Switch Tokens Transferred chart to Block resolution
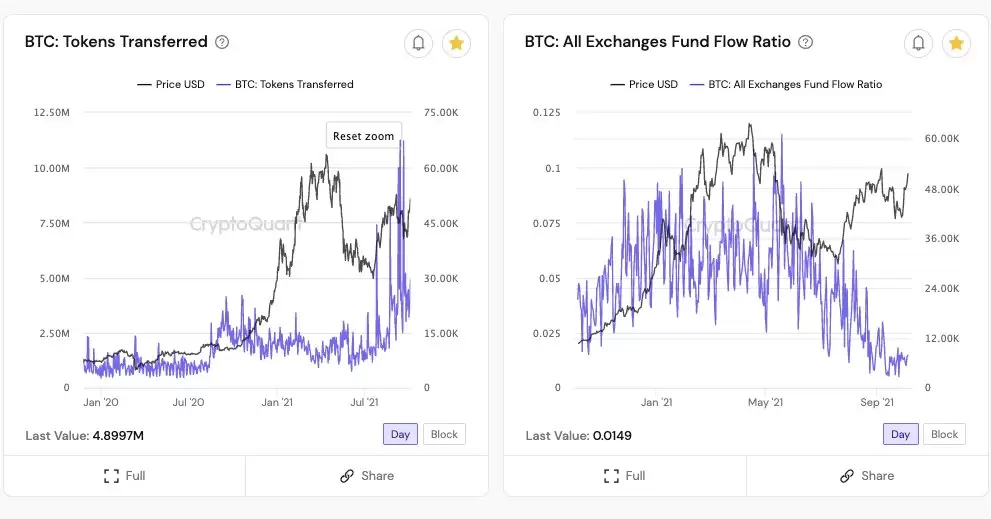The height and width of the screenshot is (519, 991). 444,434
